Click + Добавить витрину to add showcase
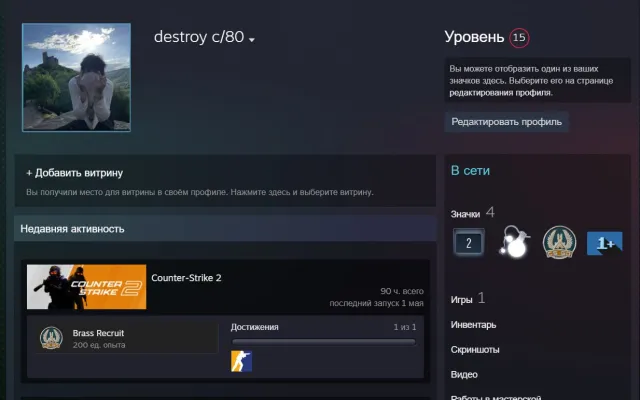640x400 pixels. pos(75,173)
